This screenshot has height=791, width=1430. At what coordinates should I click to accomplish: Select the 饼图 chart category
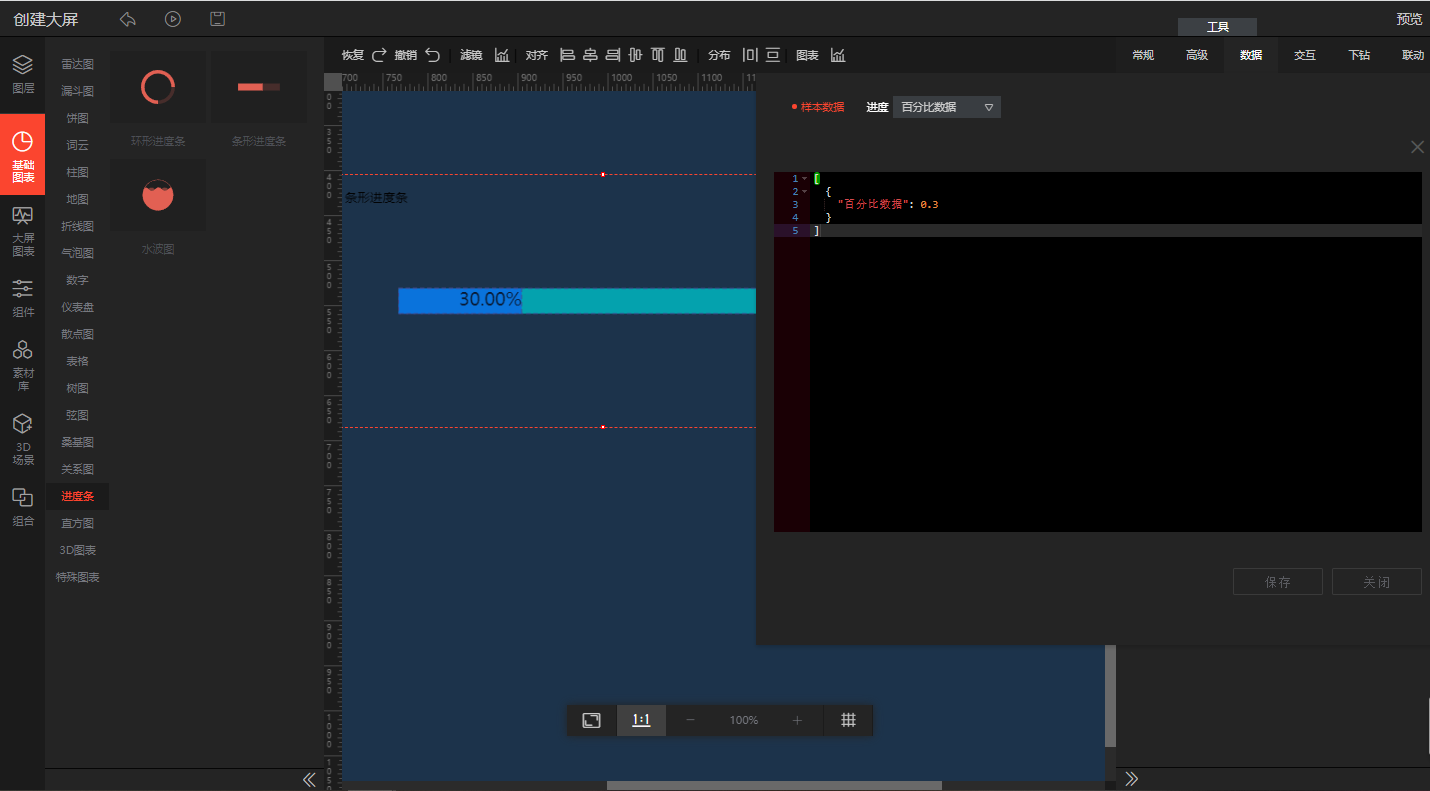(x=78, y=118)
